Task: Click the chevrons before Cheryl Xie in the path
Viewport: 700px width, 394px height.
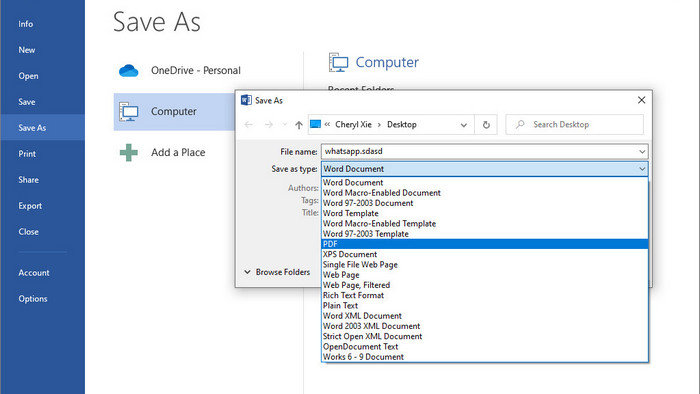Action: 327,124
